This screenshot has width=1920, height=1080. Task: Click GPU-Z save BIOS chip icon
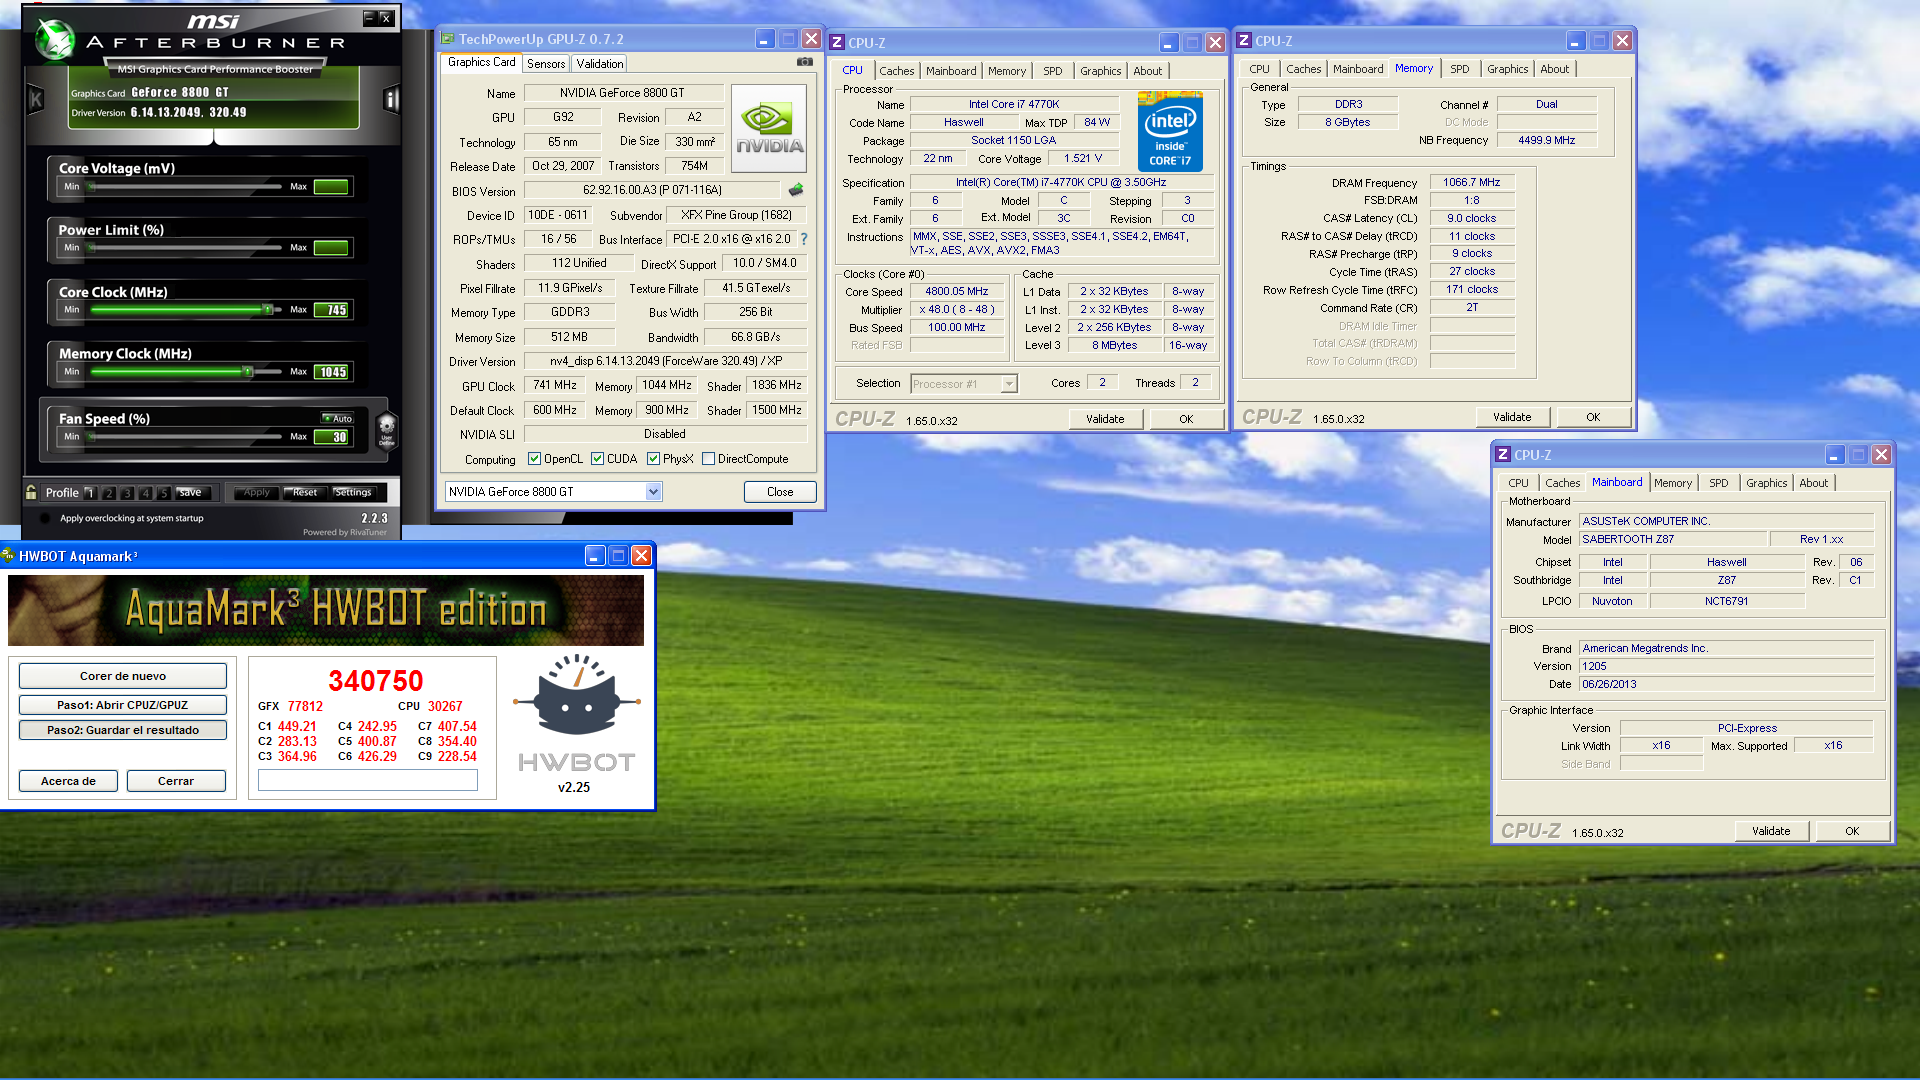(x=796, y=190)
